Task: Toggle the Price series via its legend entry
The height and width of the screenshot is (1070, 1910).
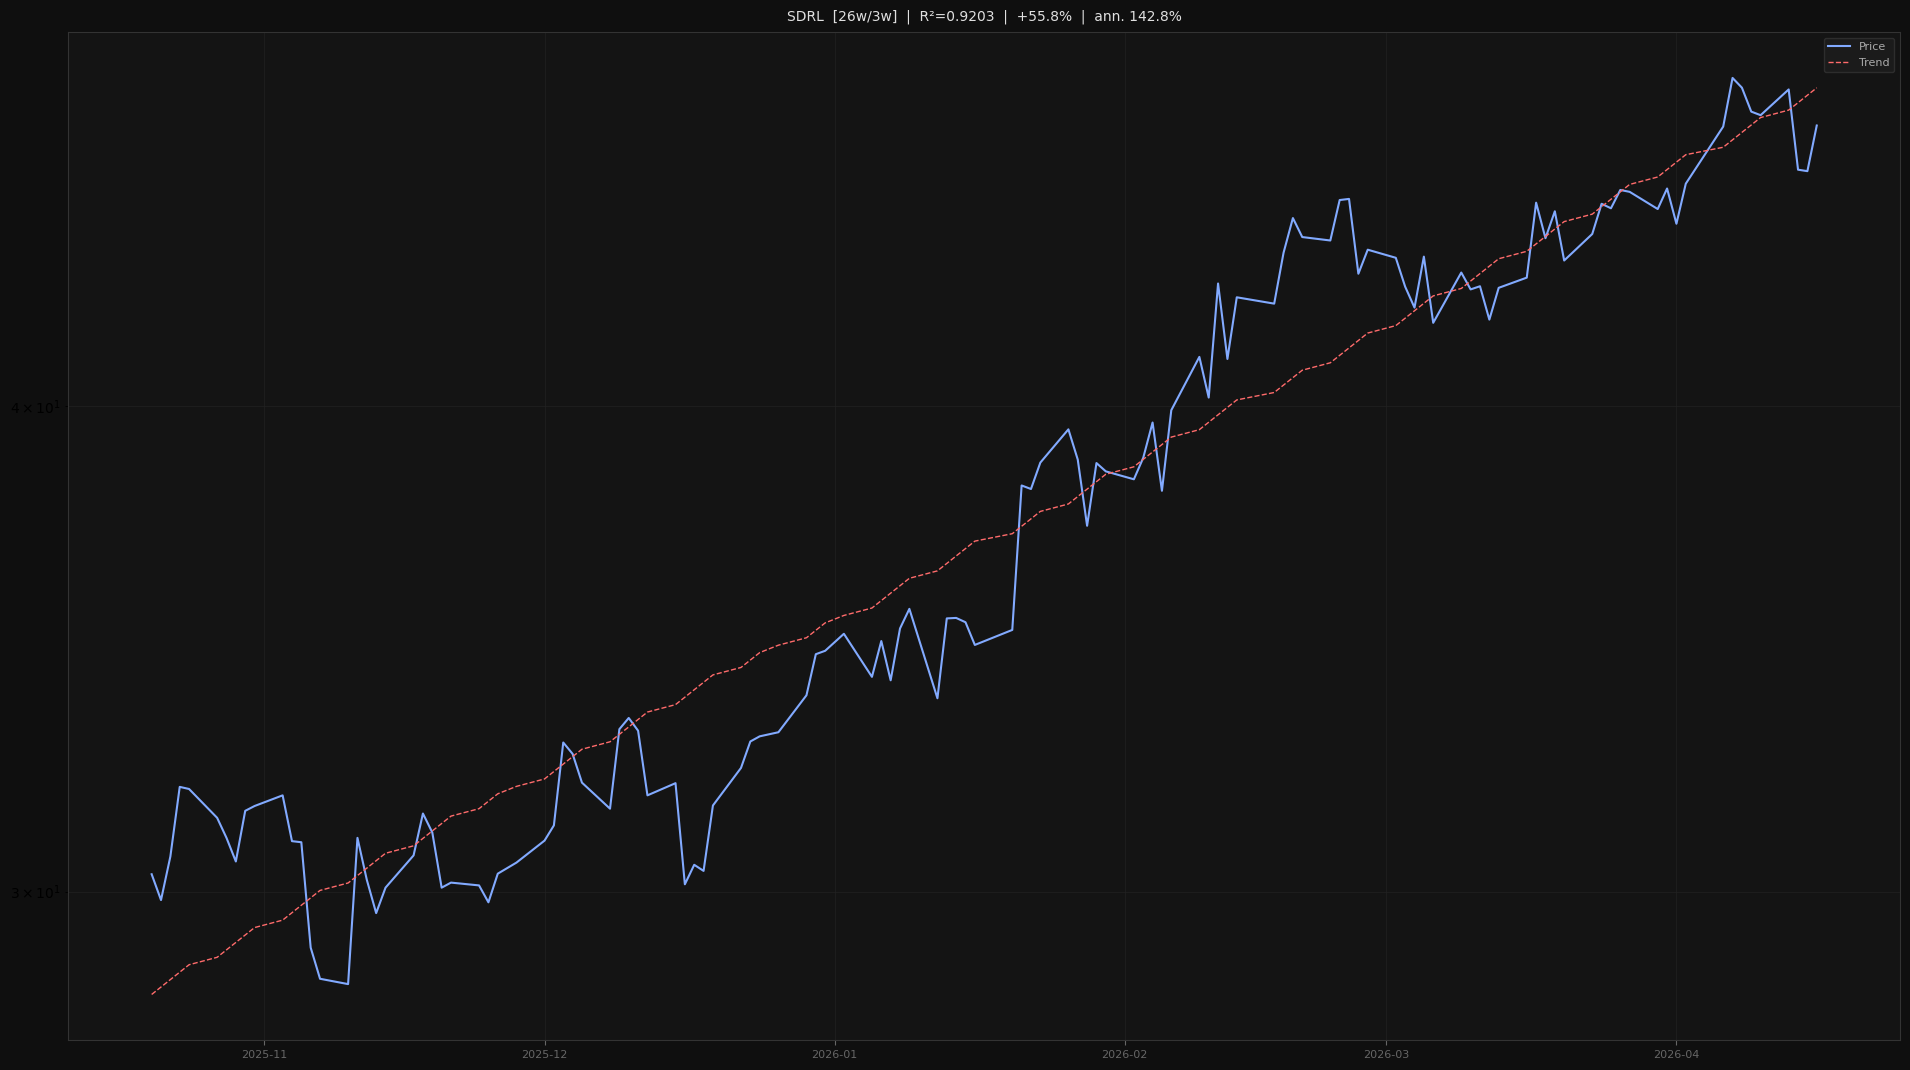Action: (1872, 46)
